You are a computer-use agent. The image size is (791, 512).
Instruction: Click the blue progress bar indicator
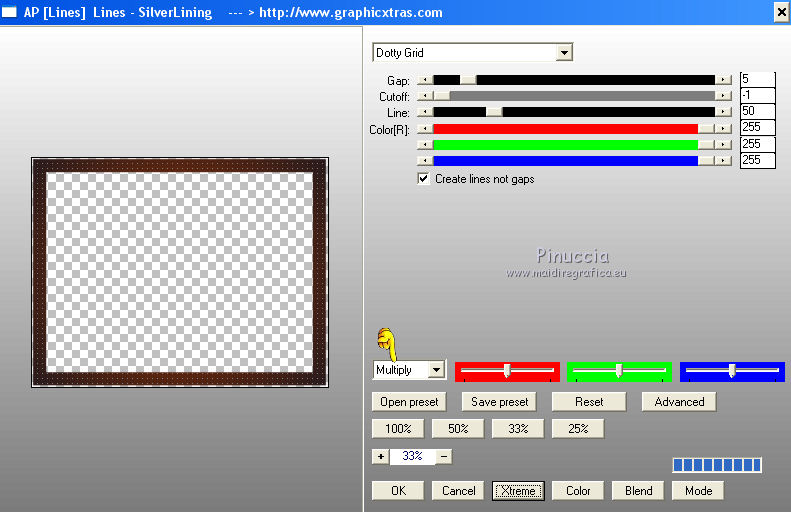tap(717, 465)
